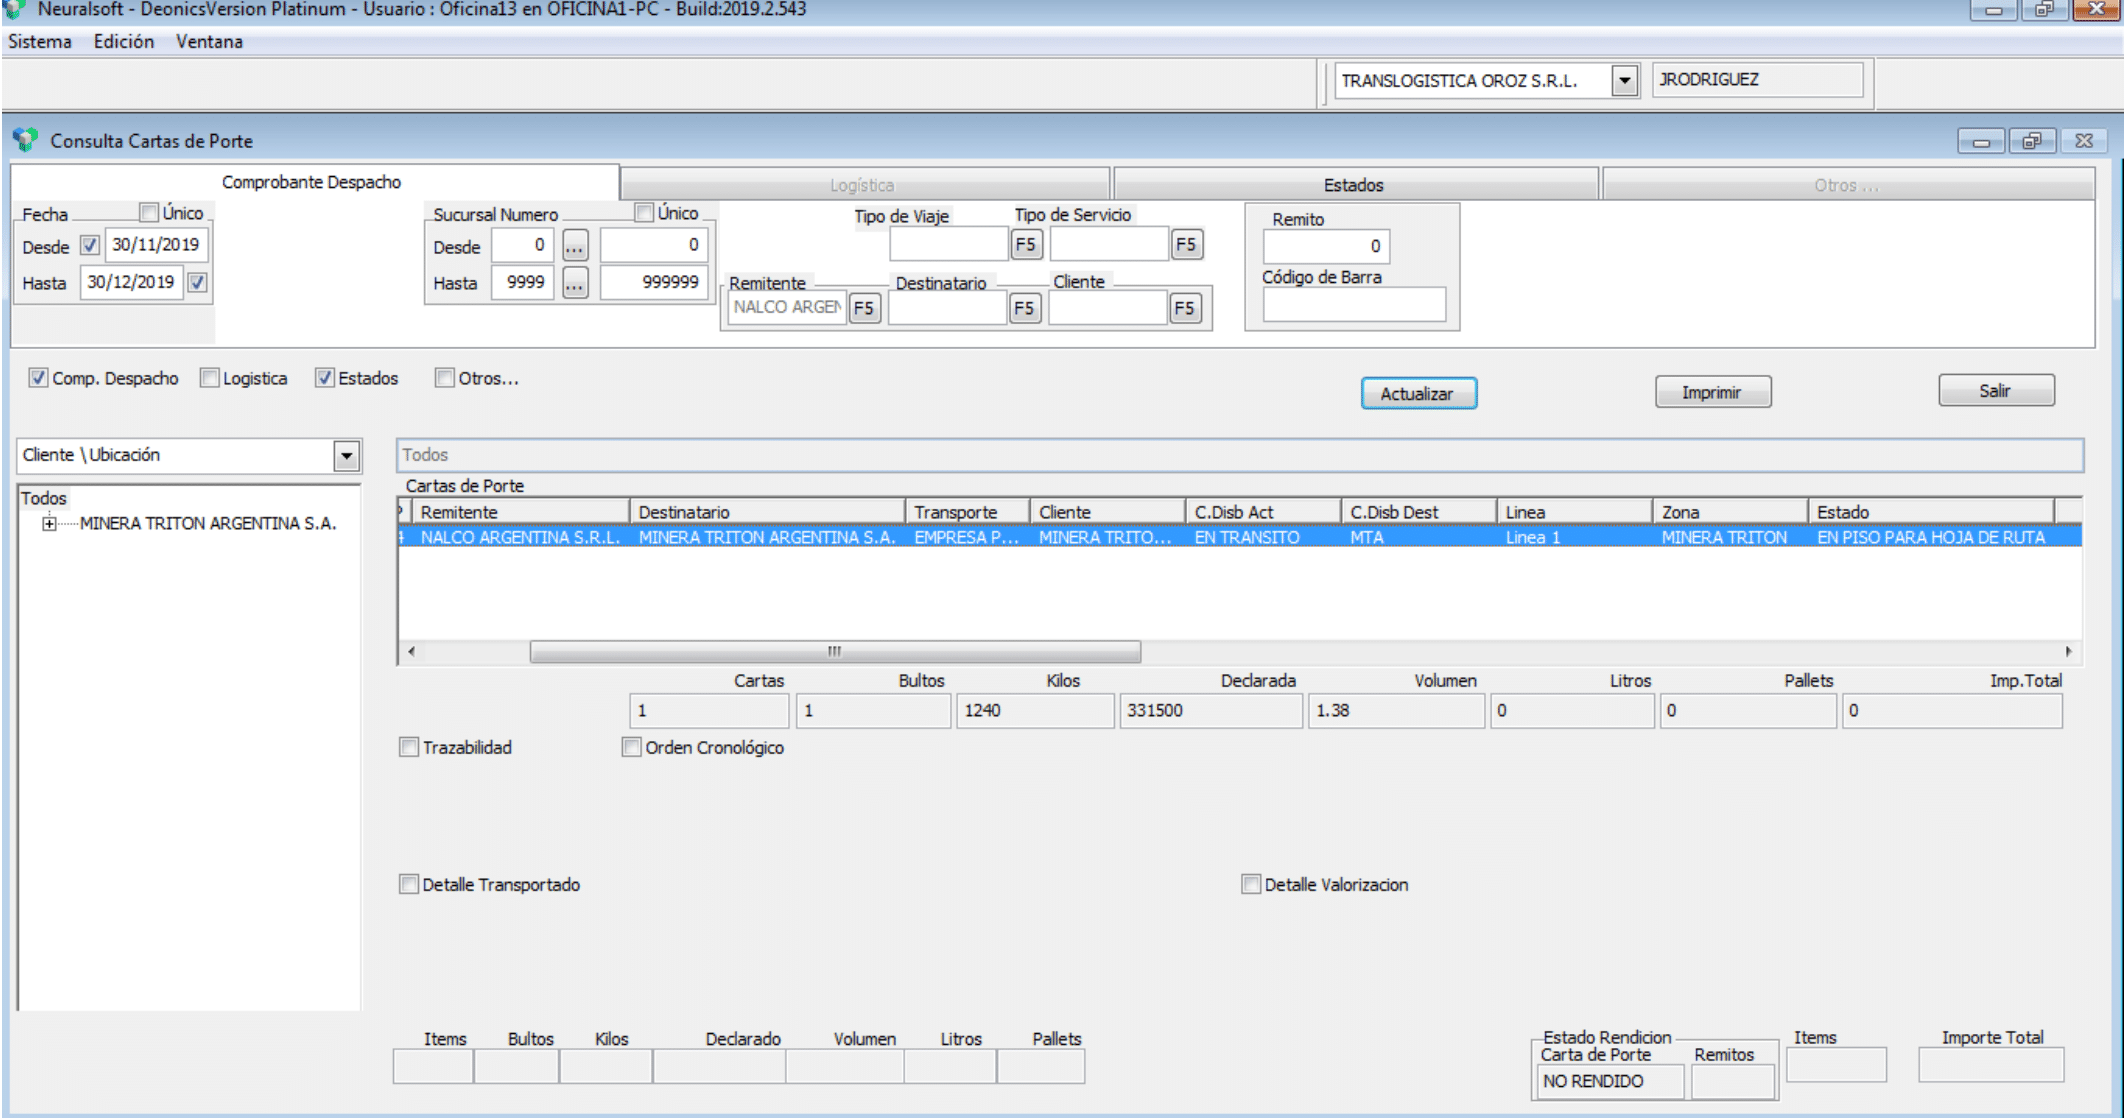This screenshot has width=2125, height=1118.
Task: Open the TRANSLOGISTICA OROZ S.R.L. company dropdown
Action: coord(1625,80)
